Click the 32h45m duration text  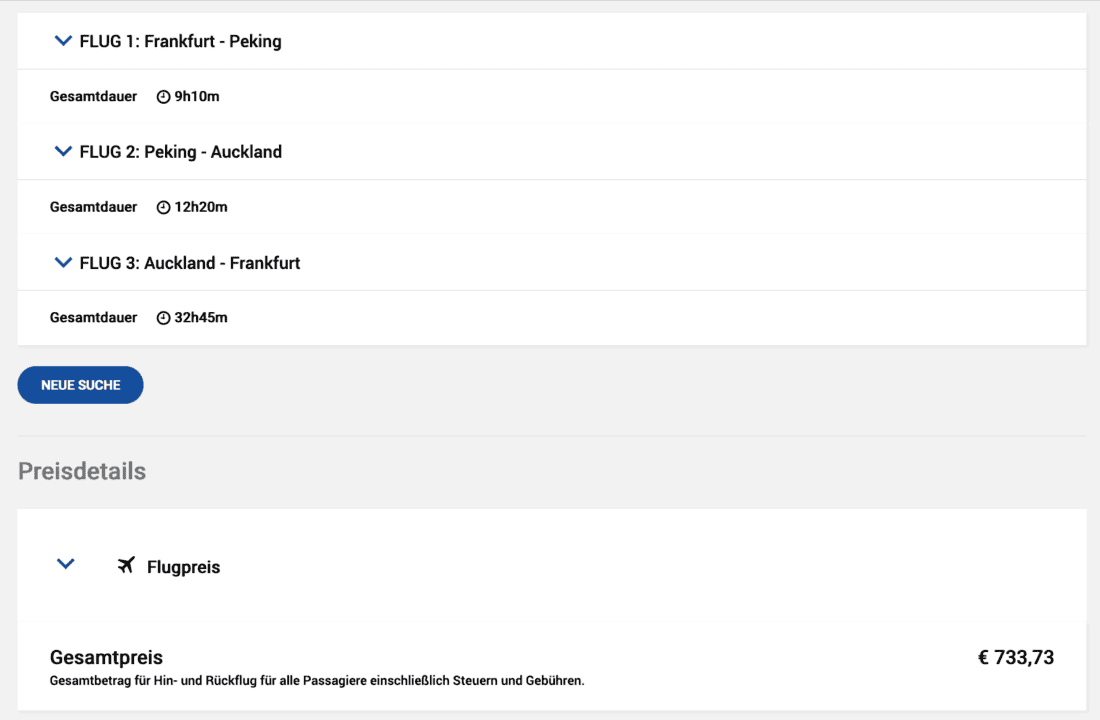(201, 318)
